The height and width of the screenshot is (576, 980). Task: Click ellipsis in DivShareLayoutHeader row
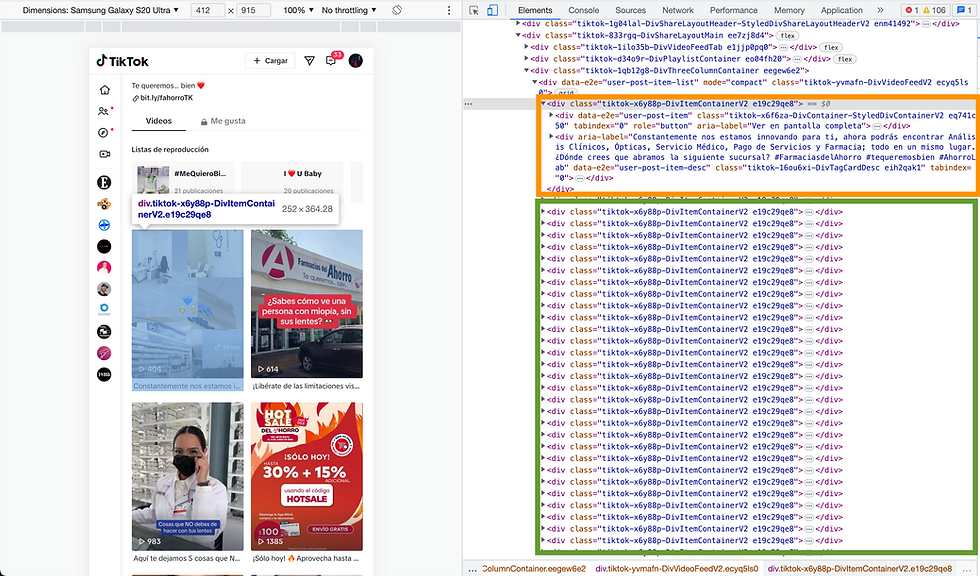pyautogui.click(x=926, y=24)
